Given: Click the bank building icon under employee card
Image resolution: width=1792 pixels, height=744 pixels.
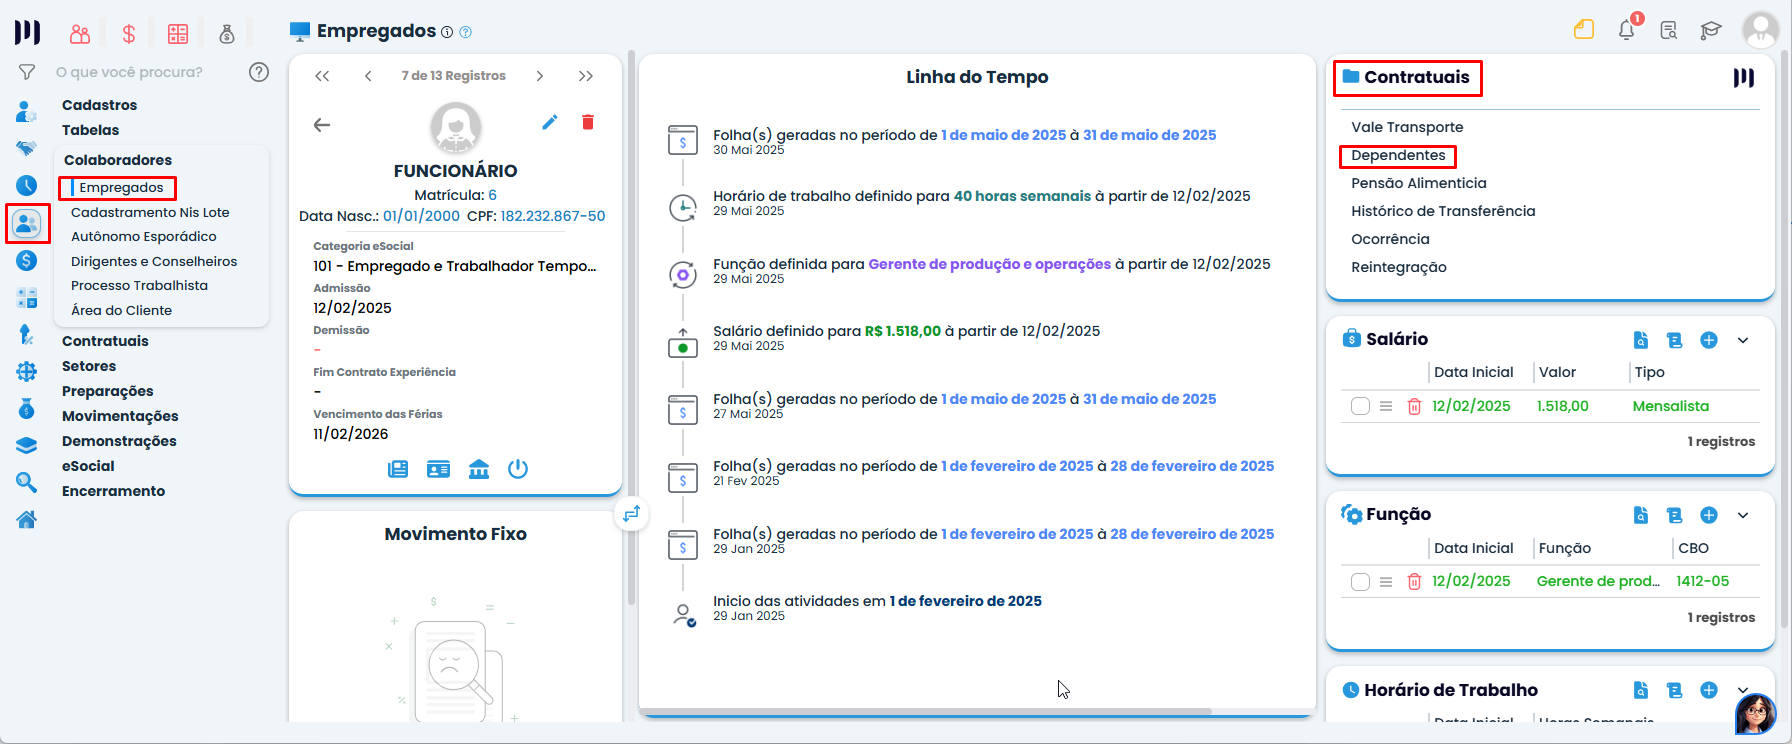Looking at the screenshot, I should [x=479, y=469].
